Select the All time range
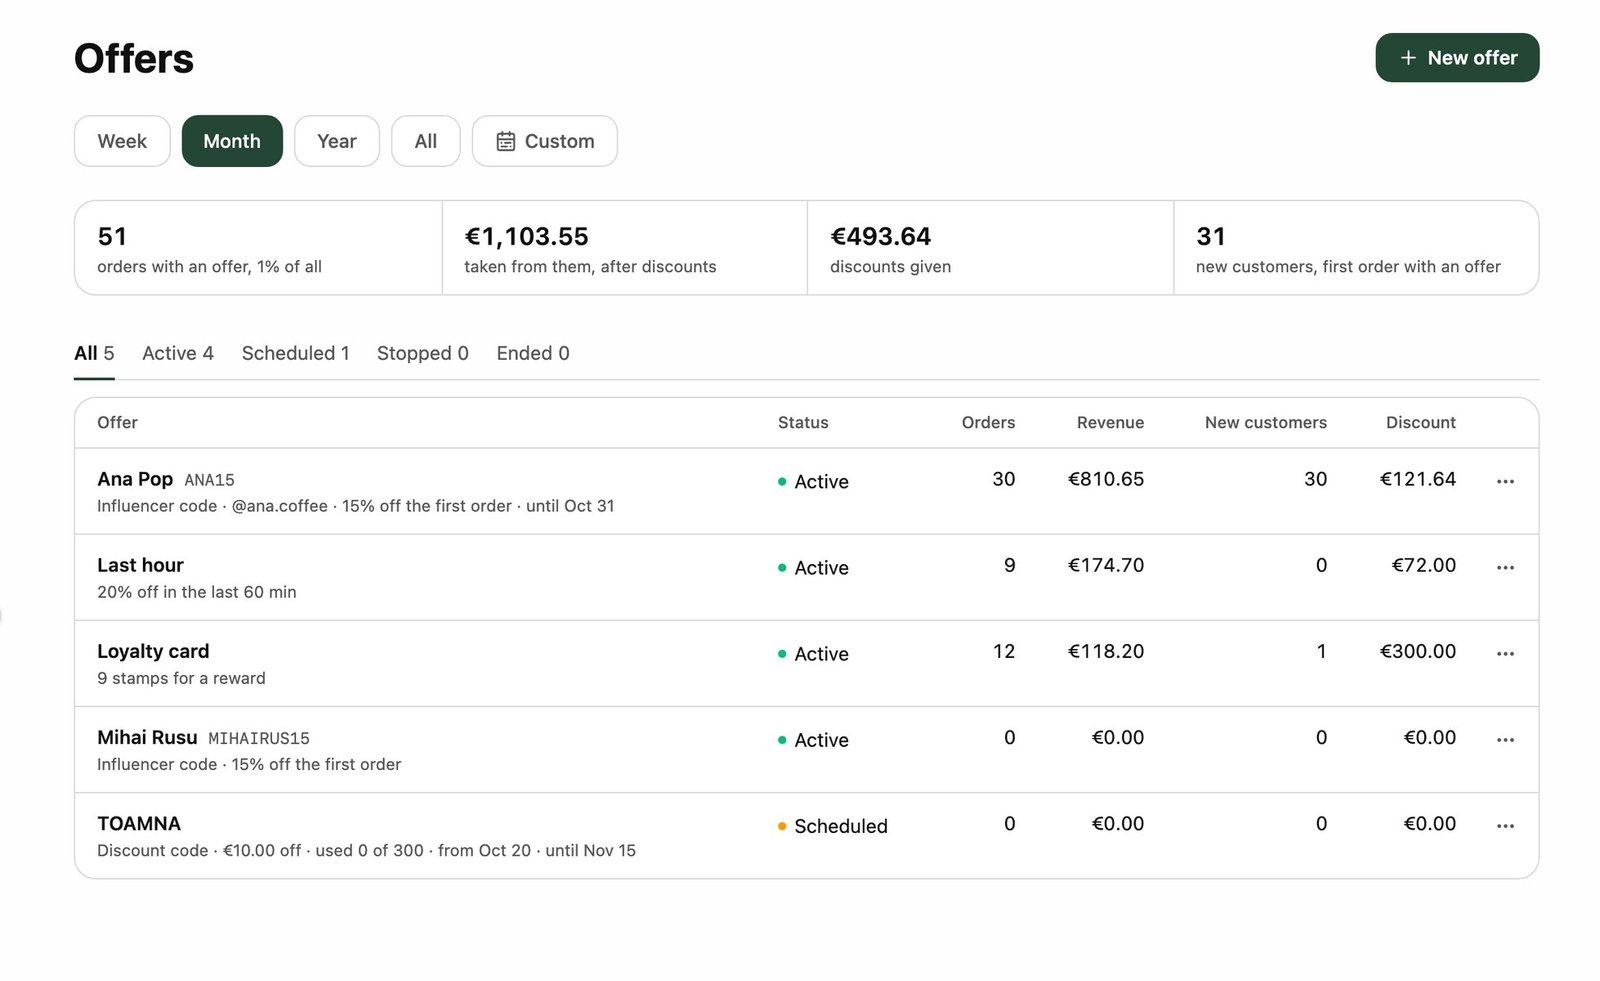 pos(426,141)
